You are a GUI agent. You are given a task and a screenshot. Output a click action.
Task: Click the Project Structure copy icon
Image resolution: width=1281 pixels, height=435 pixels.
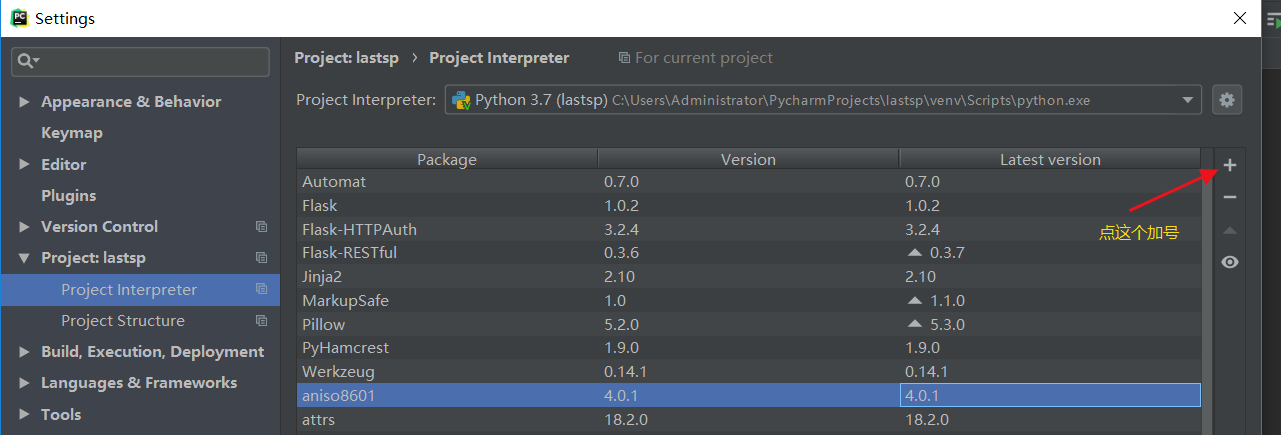[262, 321]
